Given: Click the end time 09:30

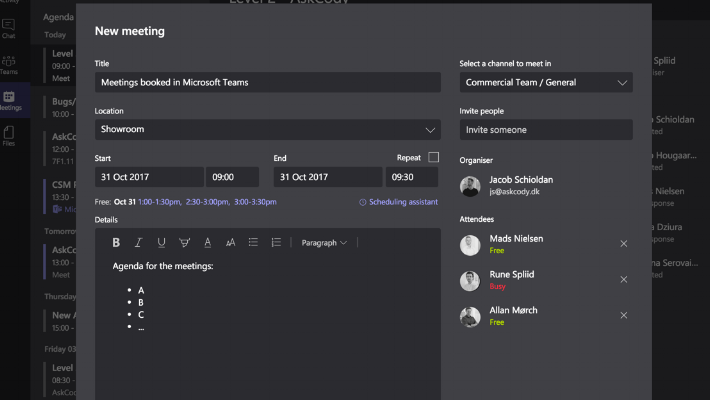Looking at the screenshot, I should point(412,177).
